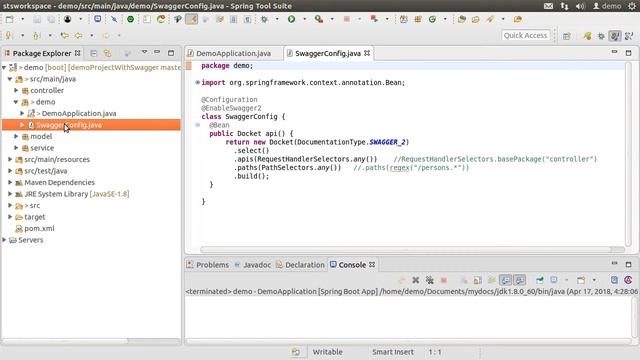Expand the service package
The width and height of the screenshot is (640, 360).
tap(16, 148)
